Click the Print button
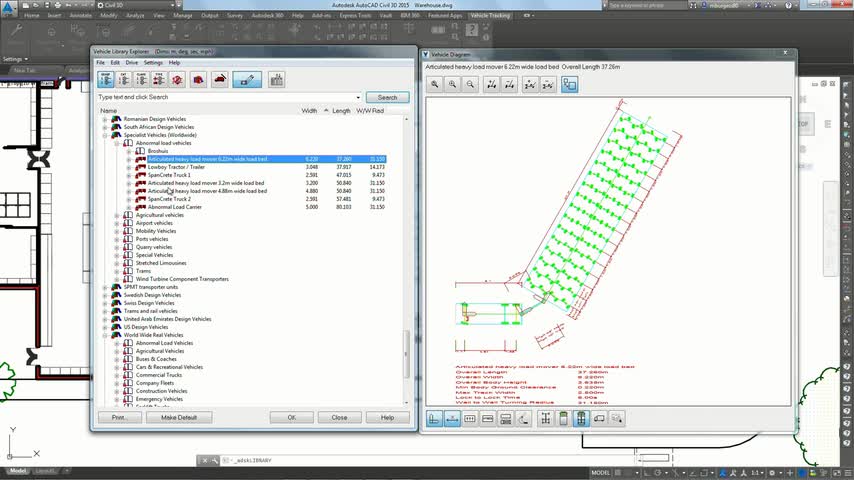Viewport: 854px width, 480px height. click(120, 417)
